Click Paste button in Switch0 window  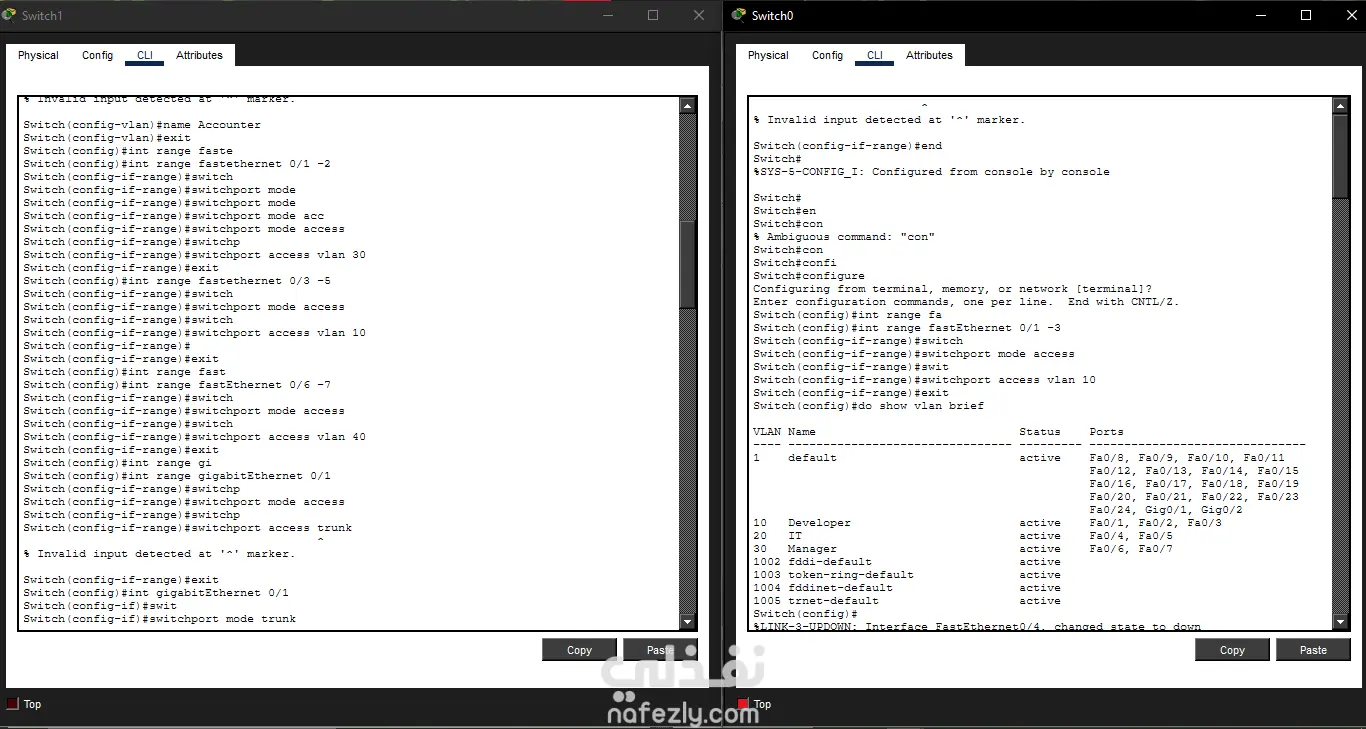1313,650
